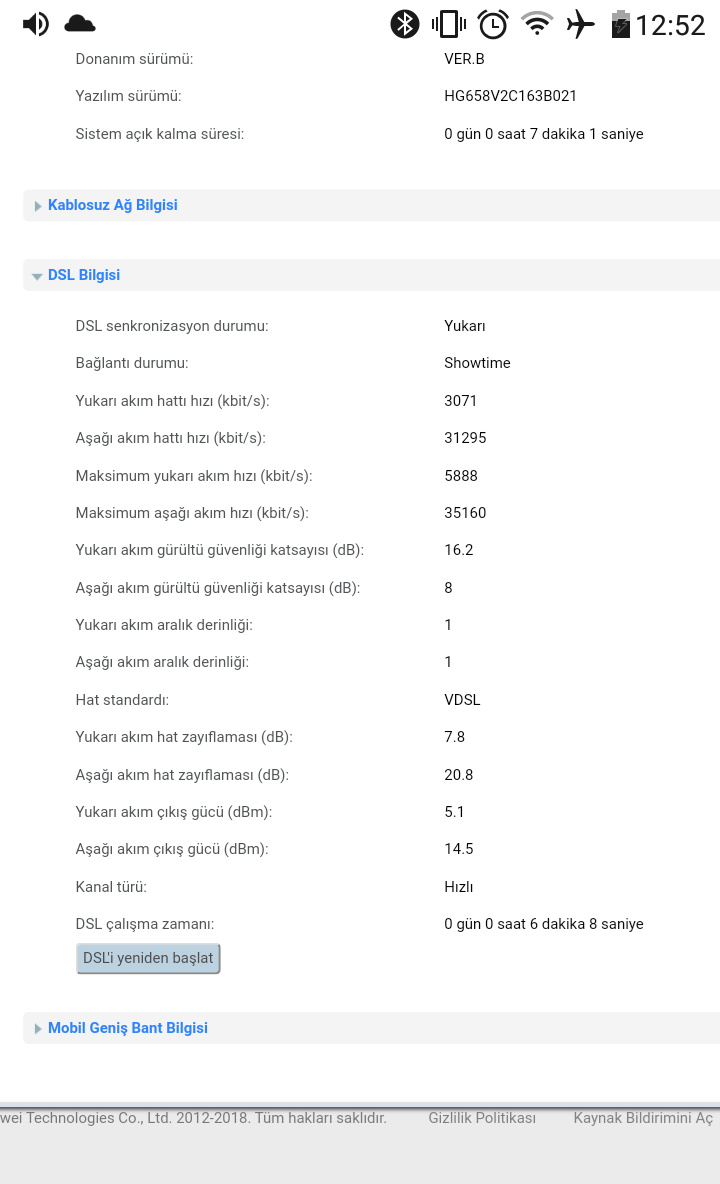Tap the airplane mode icon

pos(581,24)
